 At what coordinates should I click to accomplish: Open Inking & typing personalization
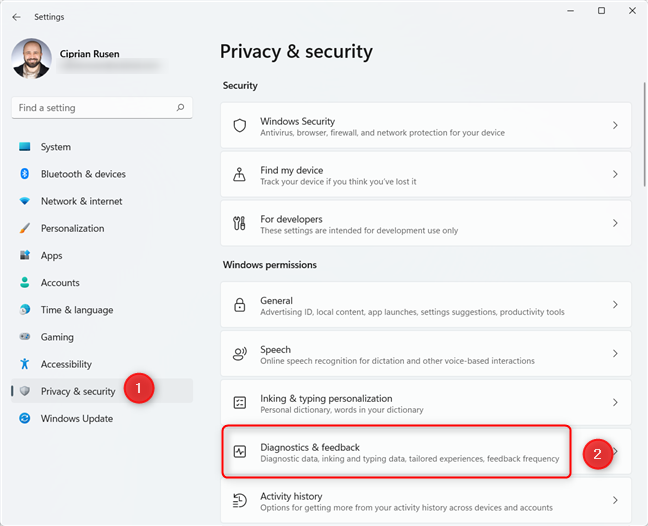pos(426,402)
